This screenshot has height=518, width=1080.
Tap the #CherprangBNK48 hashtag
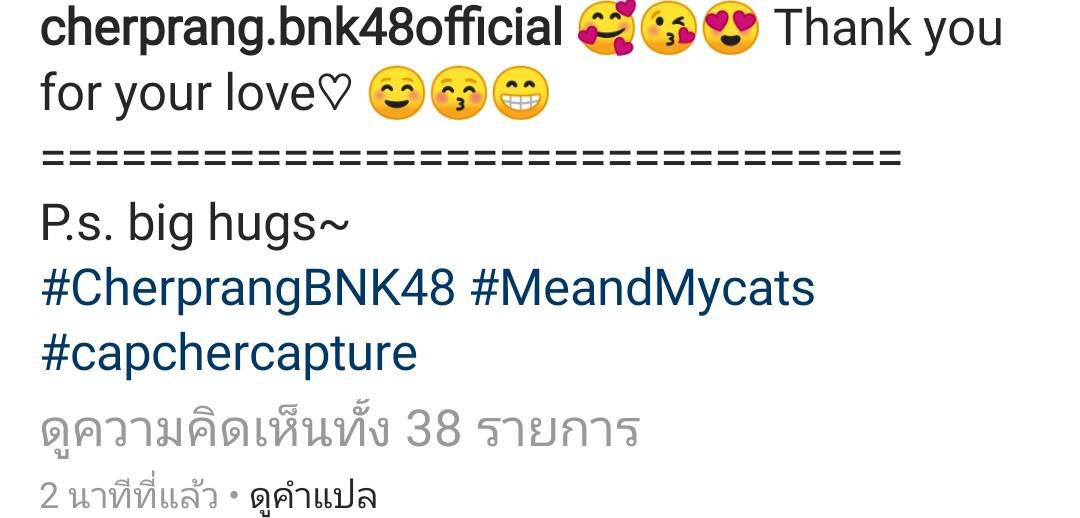(248, 289)
